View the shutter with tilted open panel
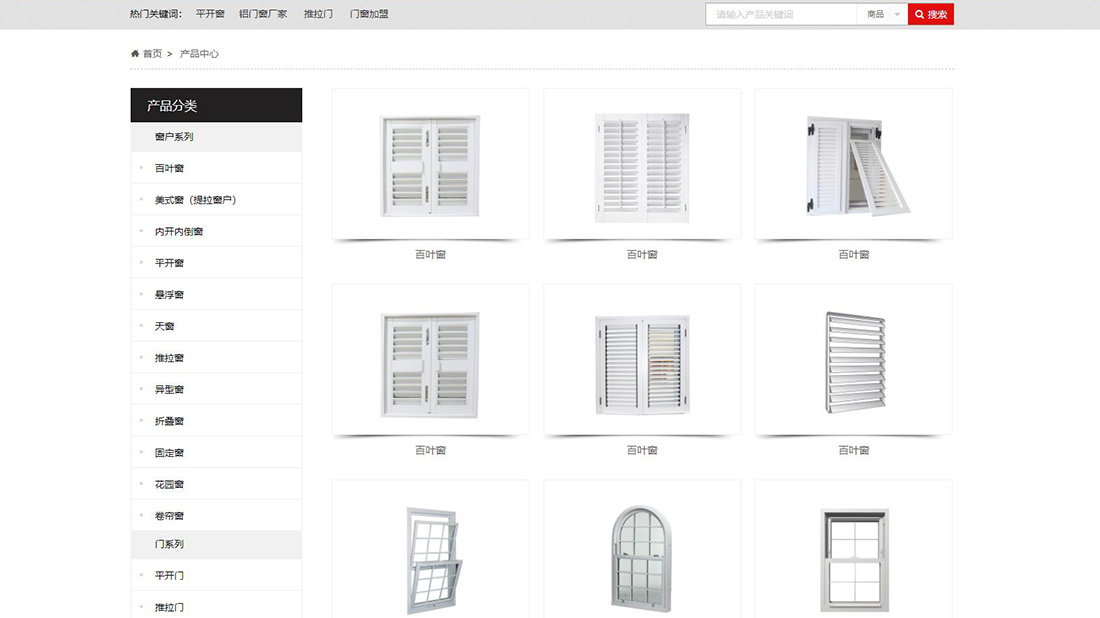This screenshot has width=1100, height=618. tap(853, 166)
